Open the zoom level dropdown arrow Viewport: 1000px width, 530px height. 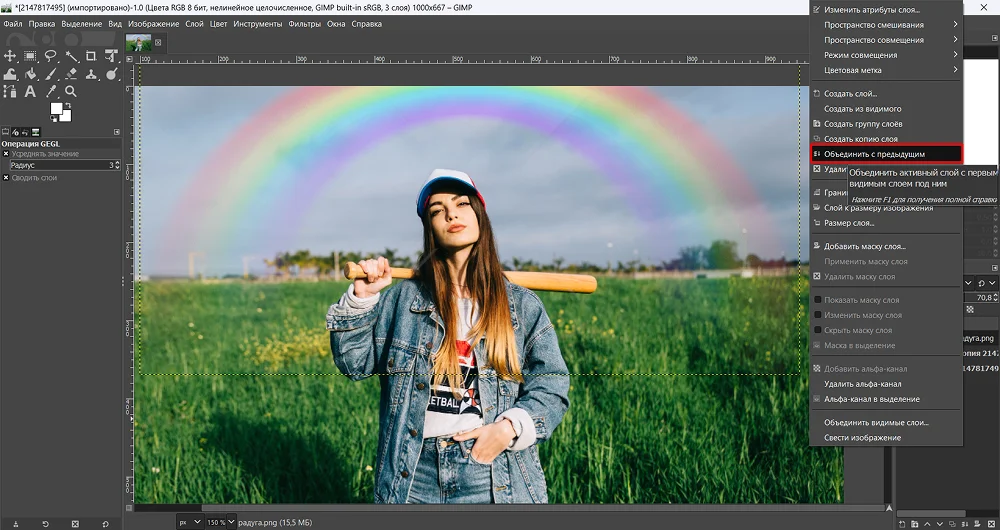(231, 522)
